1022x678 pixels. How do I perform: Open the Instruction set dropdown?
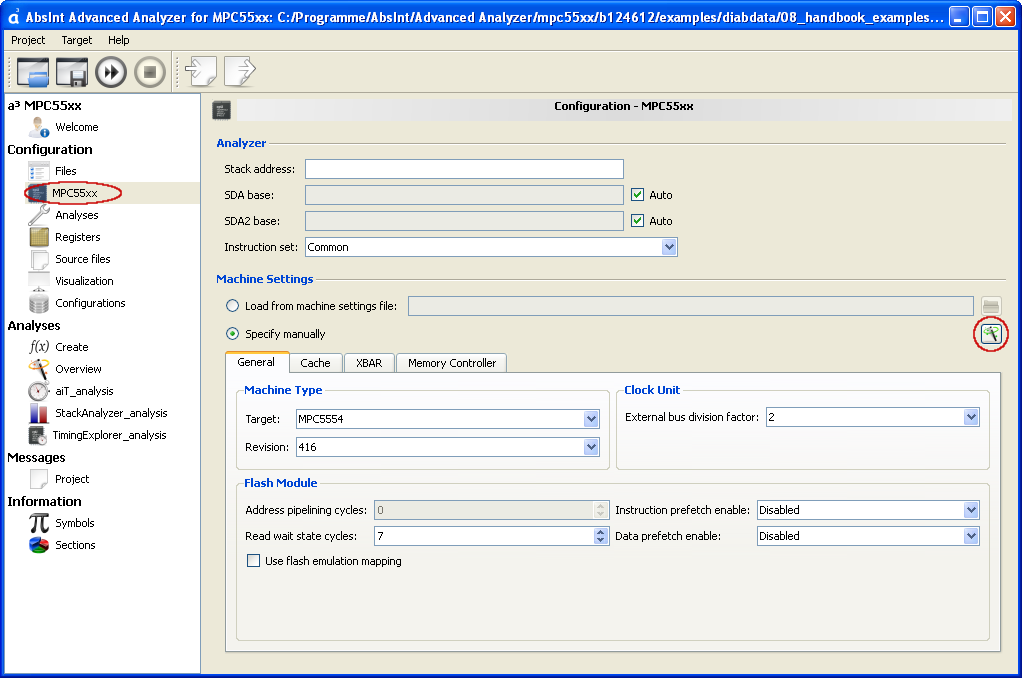click(x=669, y=247)
